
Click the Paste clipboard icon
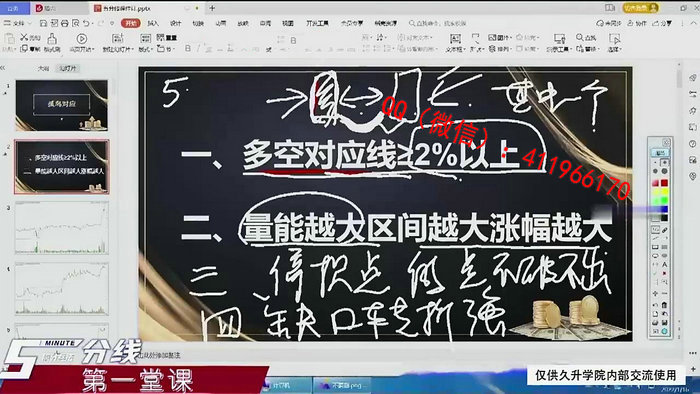tap(8, 39)
